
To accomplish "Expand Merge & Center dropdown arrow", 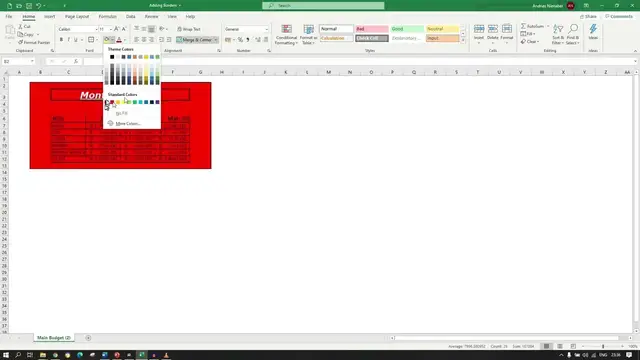I will 216,40.
